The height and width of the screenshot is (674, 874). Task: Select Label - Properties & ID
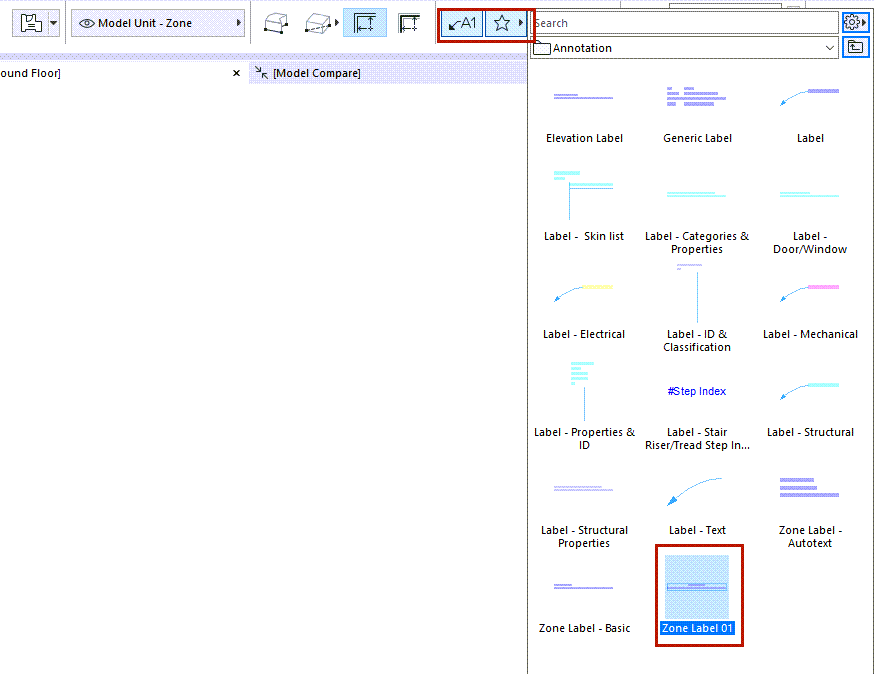tap(584, 407)
